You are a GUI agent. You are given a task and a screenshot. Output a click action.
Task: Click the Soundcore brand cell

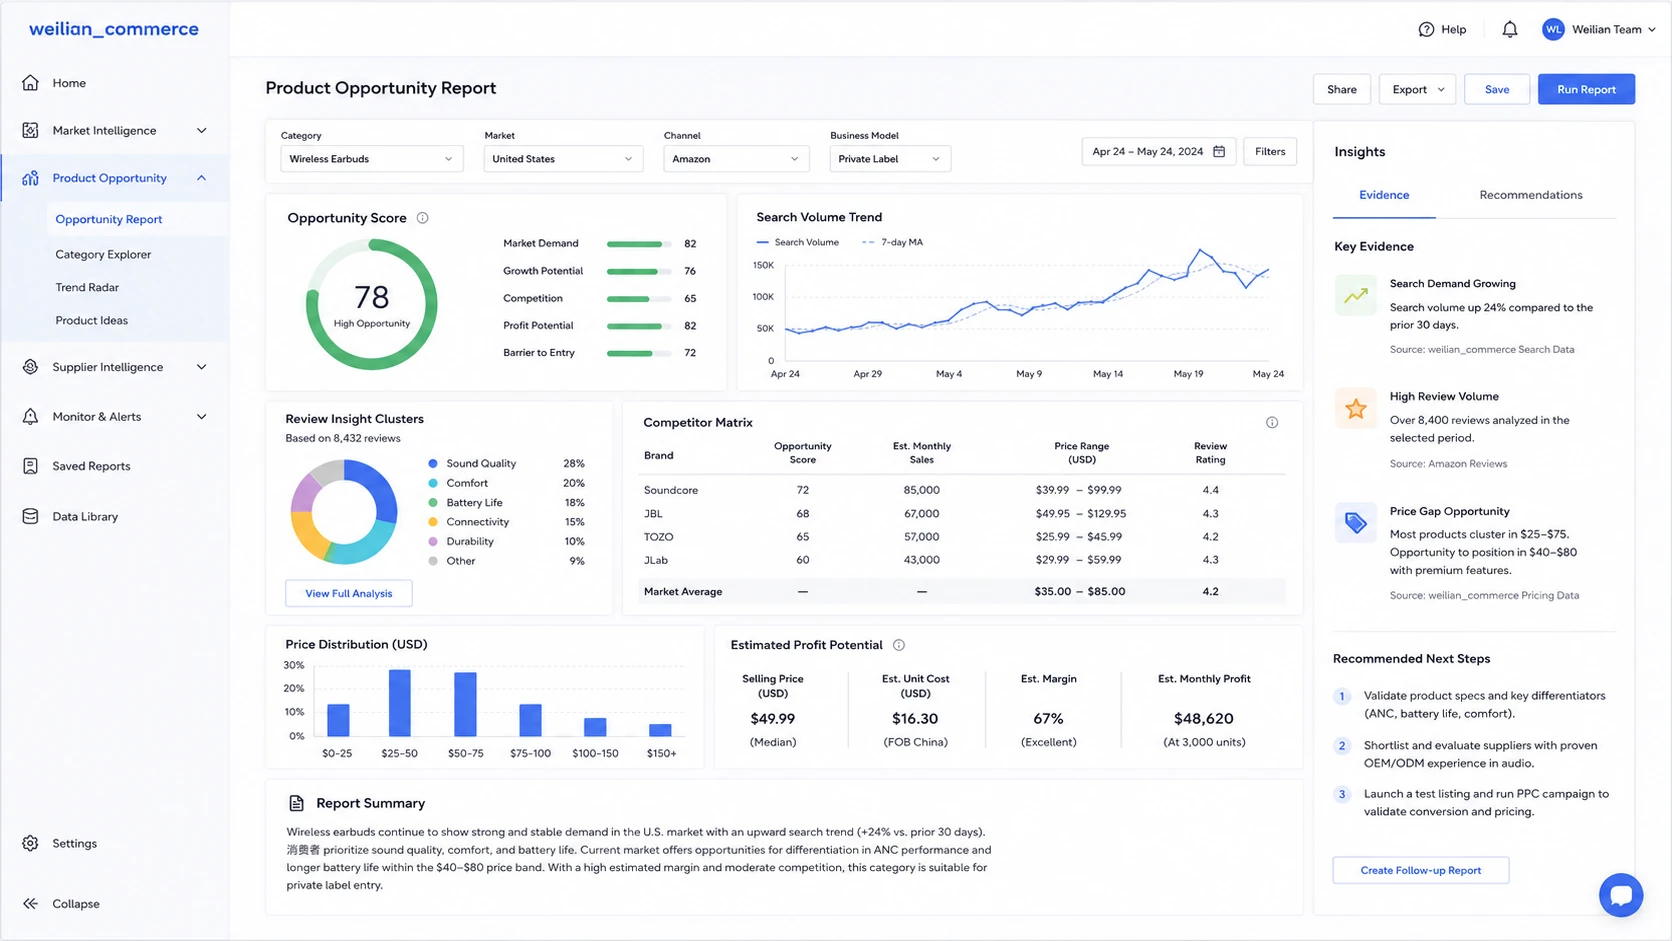[x=671, y=490]
